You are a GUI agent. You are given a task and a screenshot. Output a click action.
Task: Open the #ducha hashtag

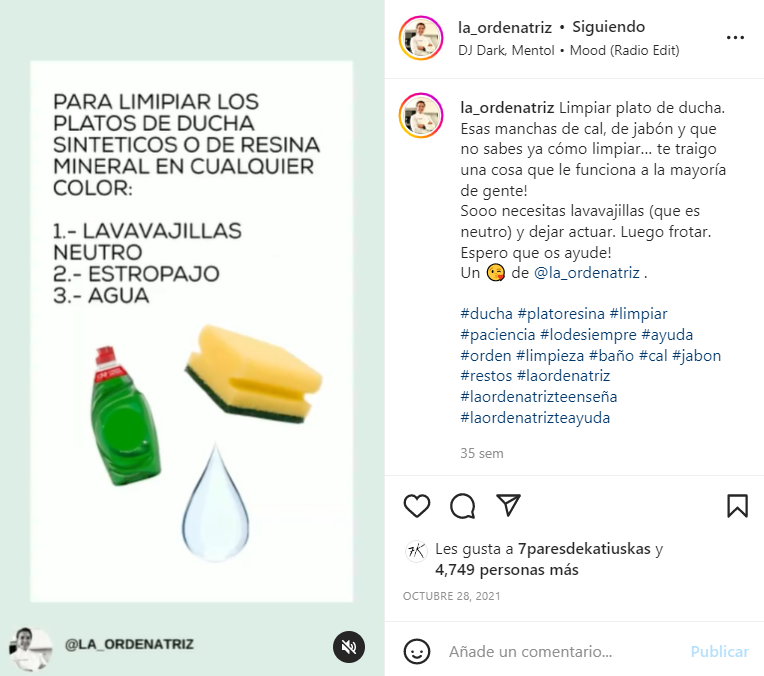[486, 313]
